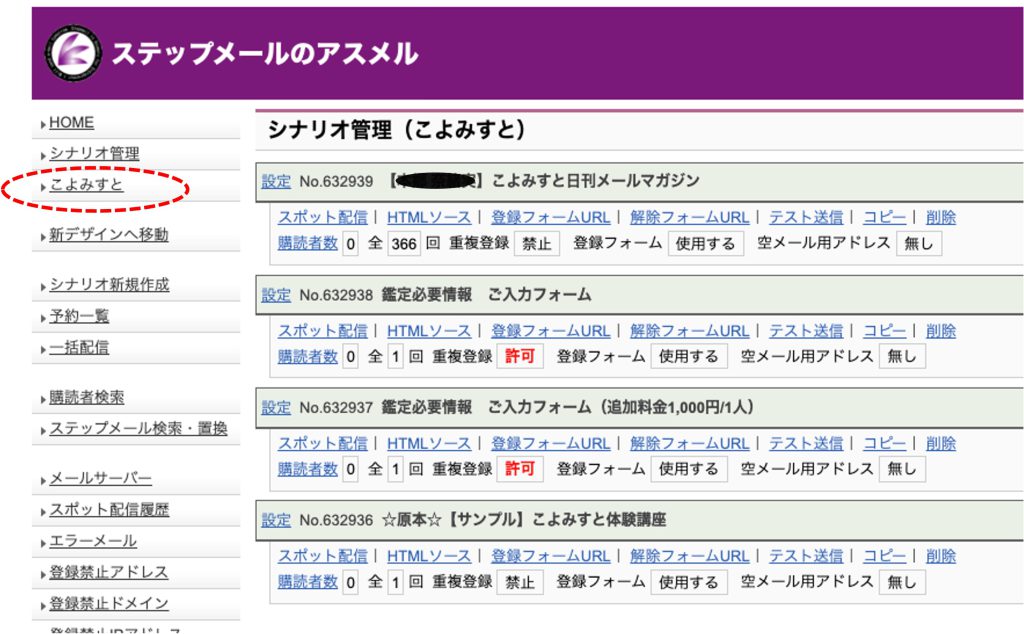Image resolution: width=1024 pixels, height=634 pixels.
Task: Open スポット配信 for No.632939 scenario
Action: tap(323, 217)
